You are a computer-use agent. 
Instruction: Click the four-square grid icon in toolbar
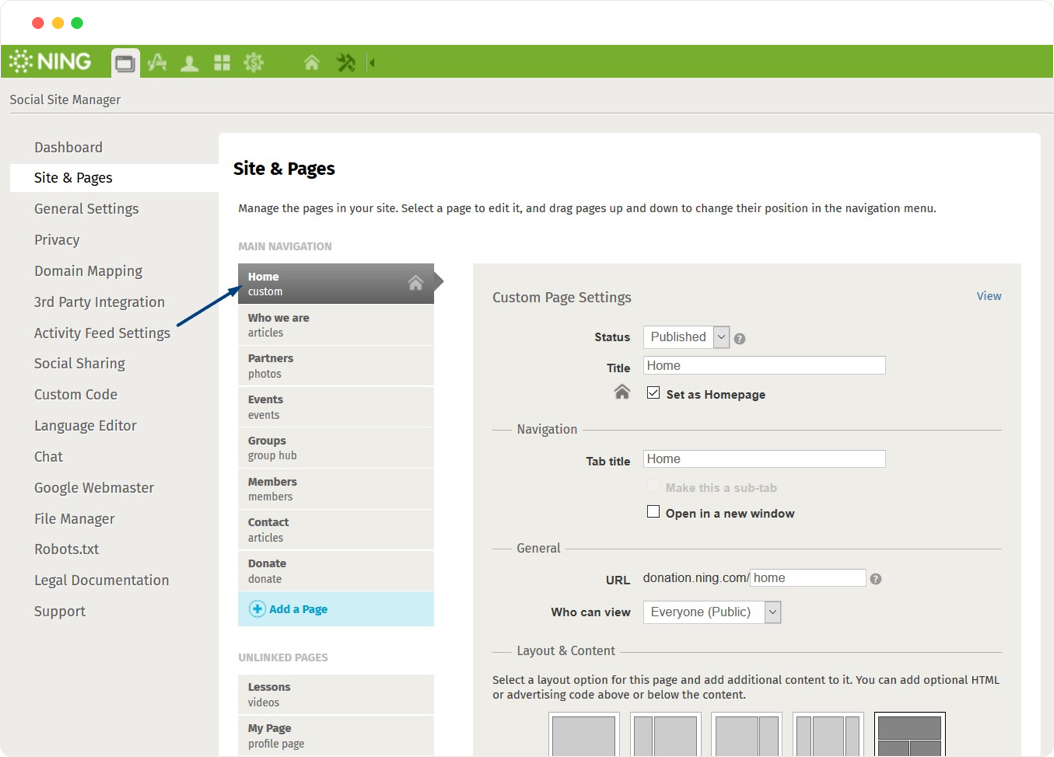[222, 63]
